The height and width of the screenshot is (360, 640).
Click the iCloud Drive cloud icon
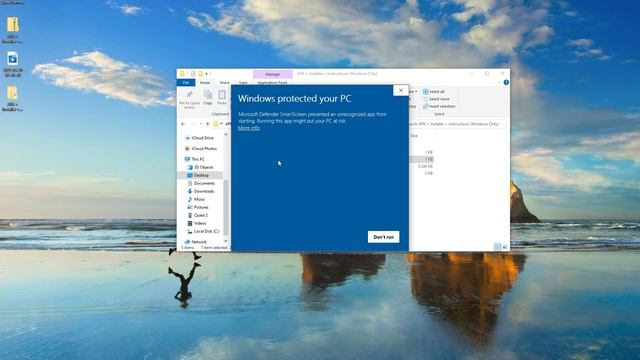tap(187, 138)
